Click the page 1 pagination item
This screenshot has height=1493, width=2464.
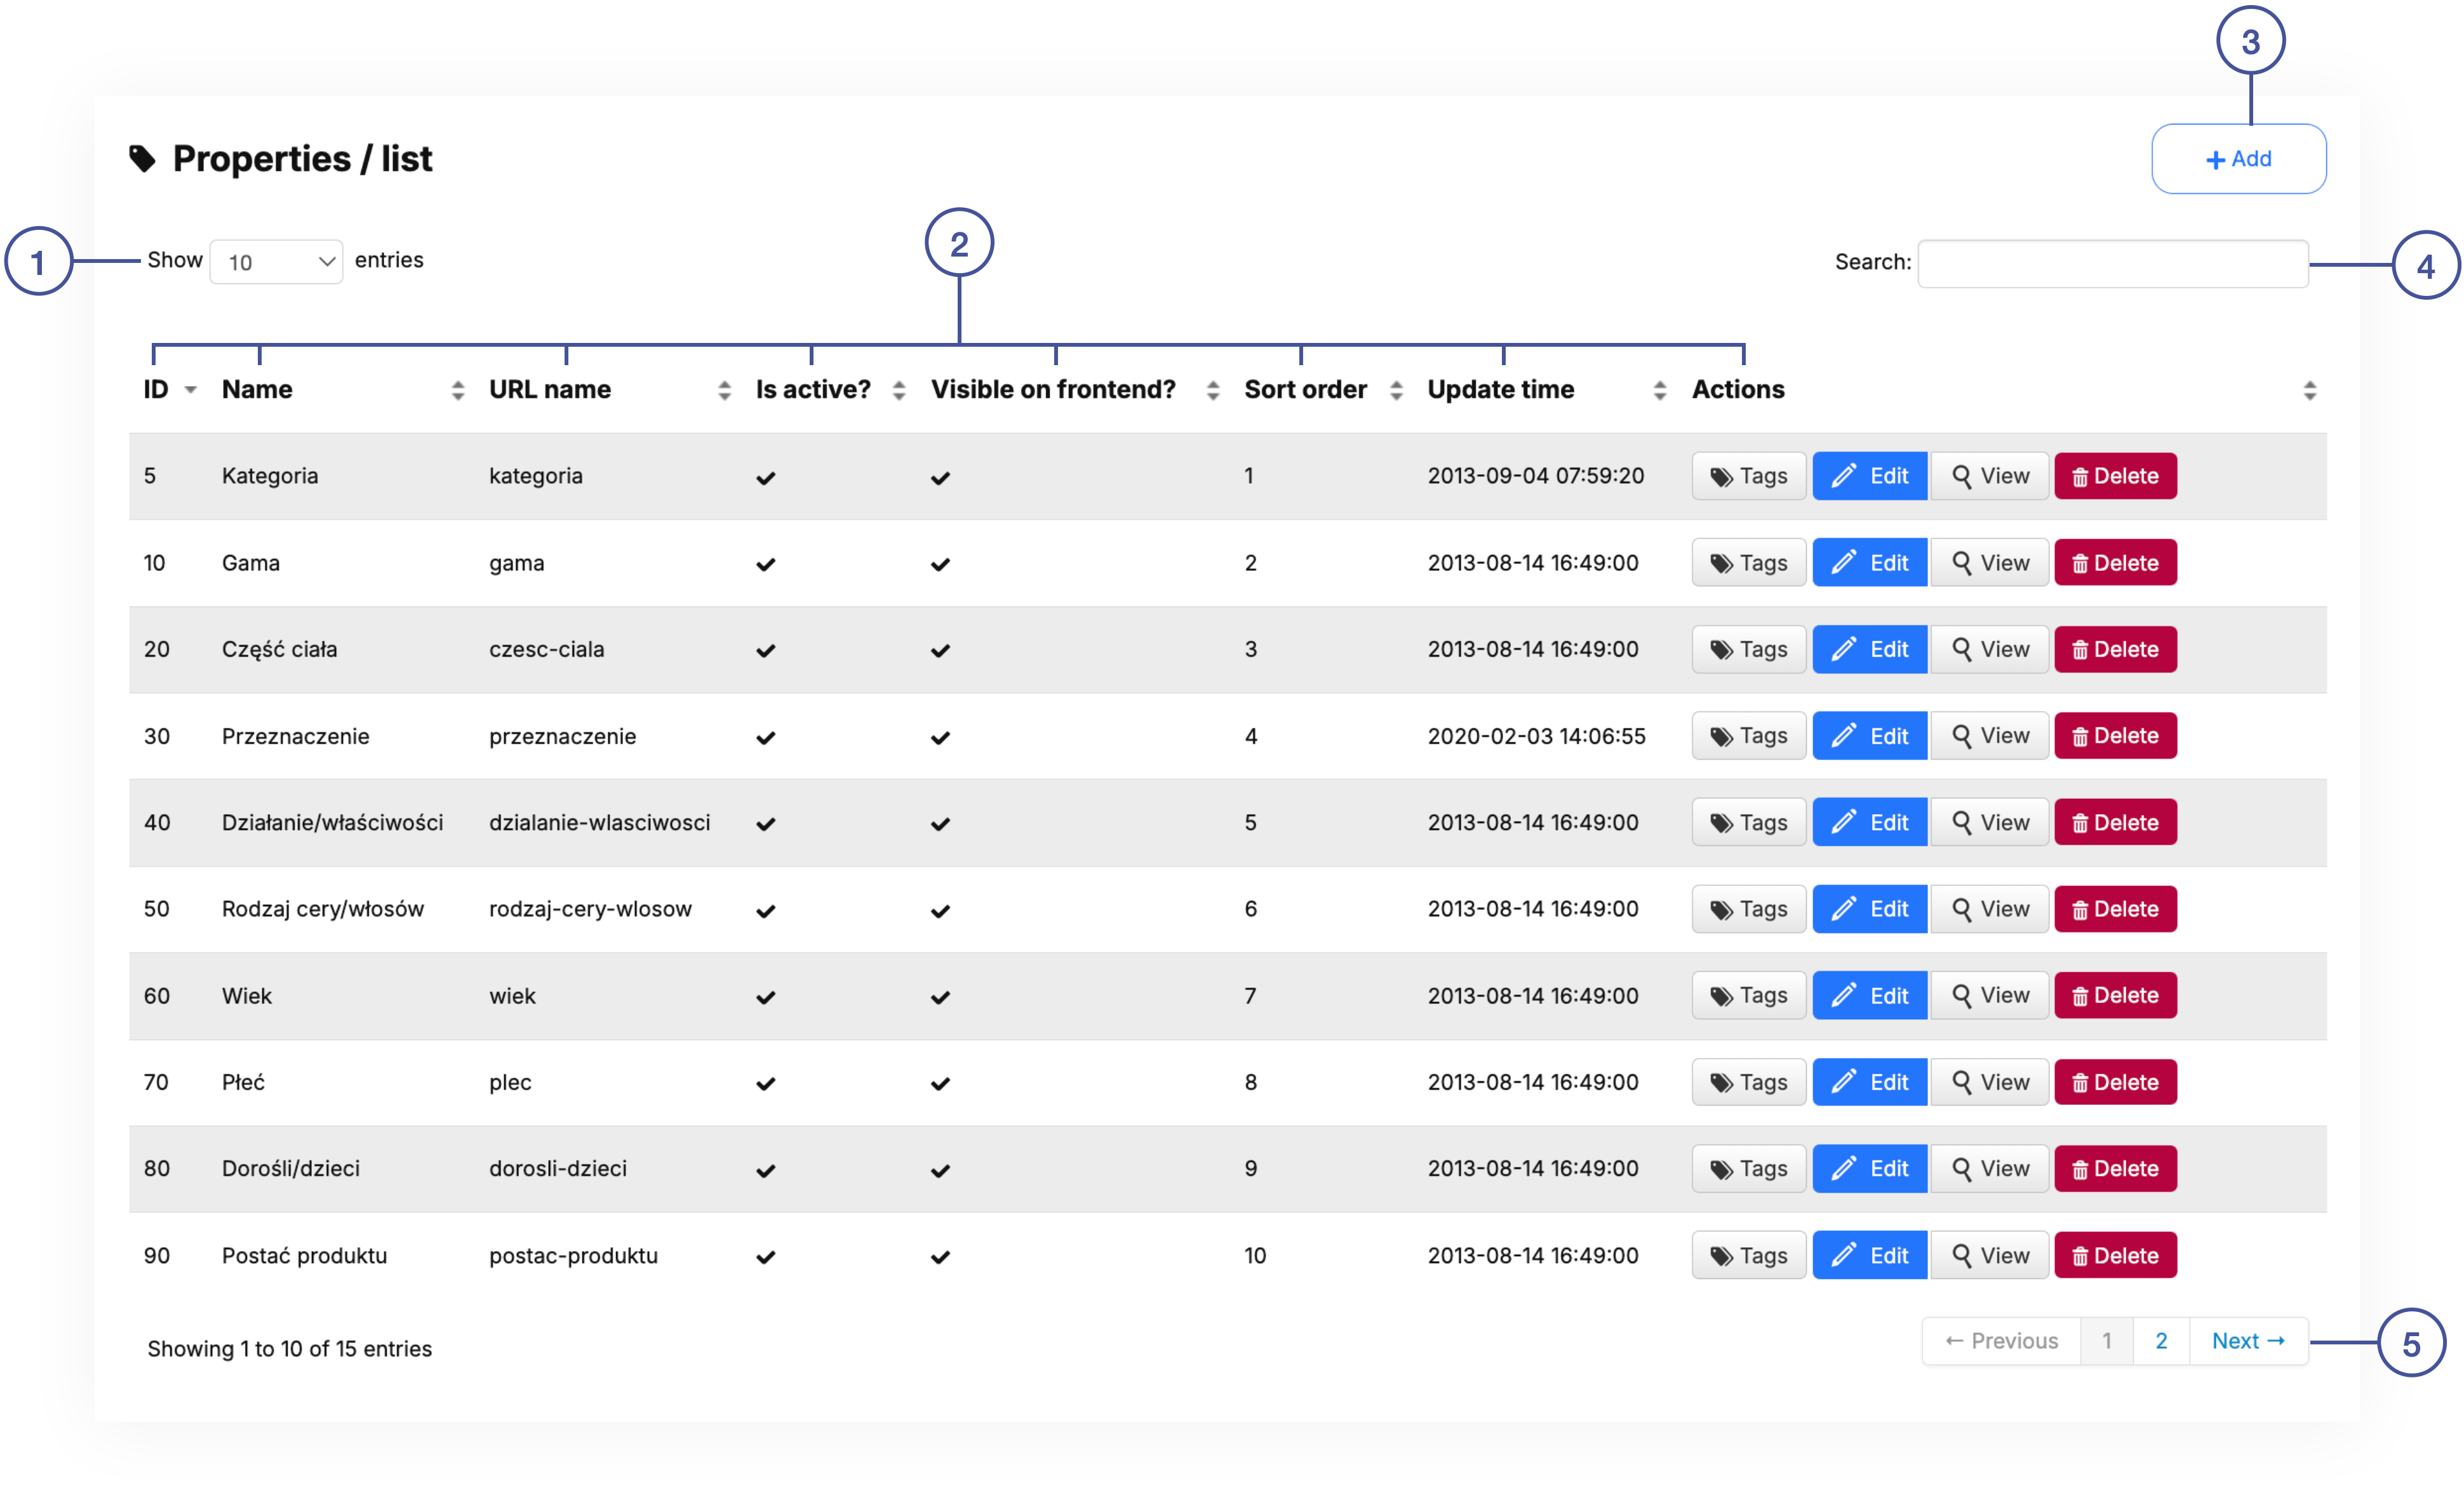pos(2106,1341)
